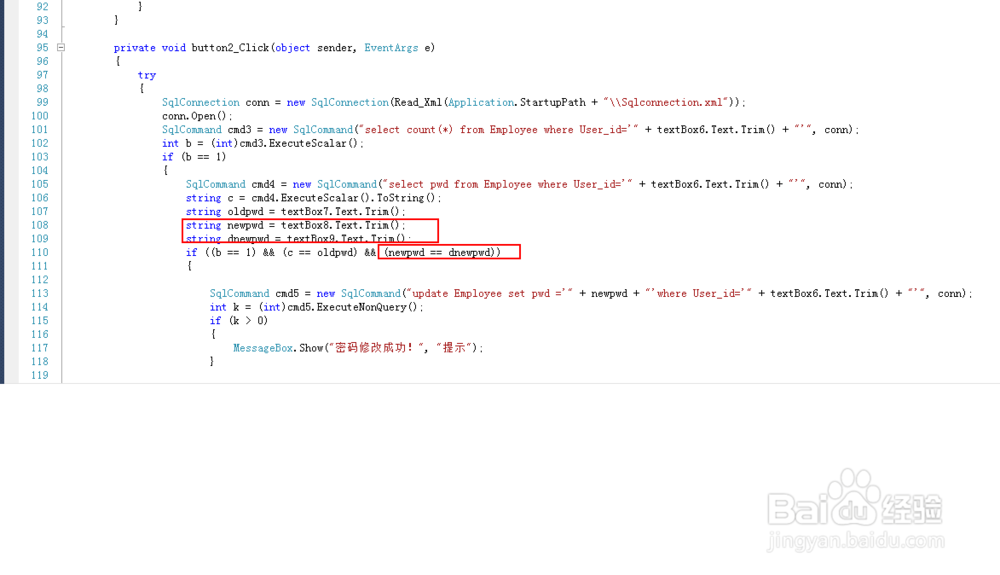
Task: Click line number 110 in gutter
Action: [x=40, y=252]
